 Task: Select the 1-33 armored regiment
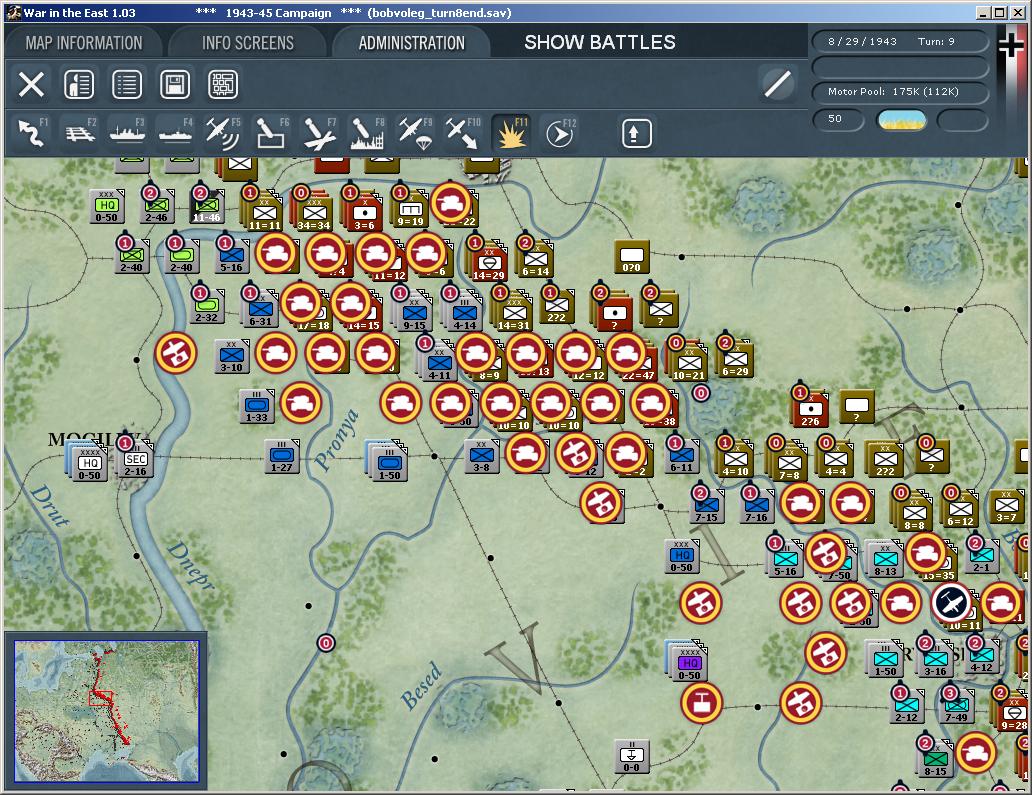point(257,406)
